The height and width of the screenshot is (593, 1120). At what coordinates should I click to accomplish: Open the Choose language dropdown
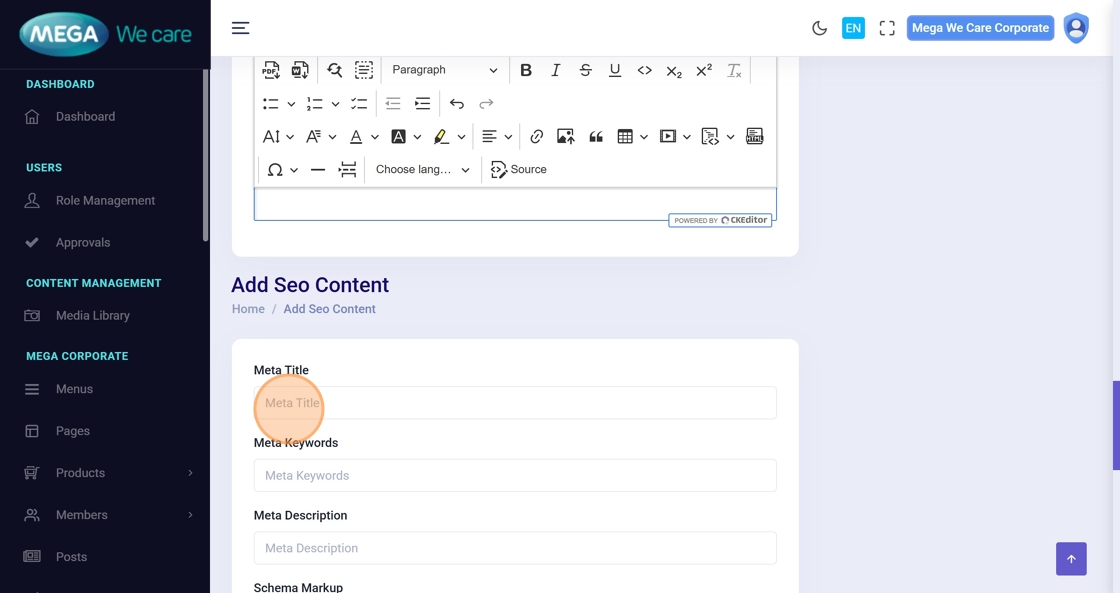coord(422,170)
